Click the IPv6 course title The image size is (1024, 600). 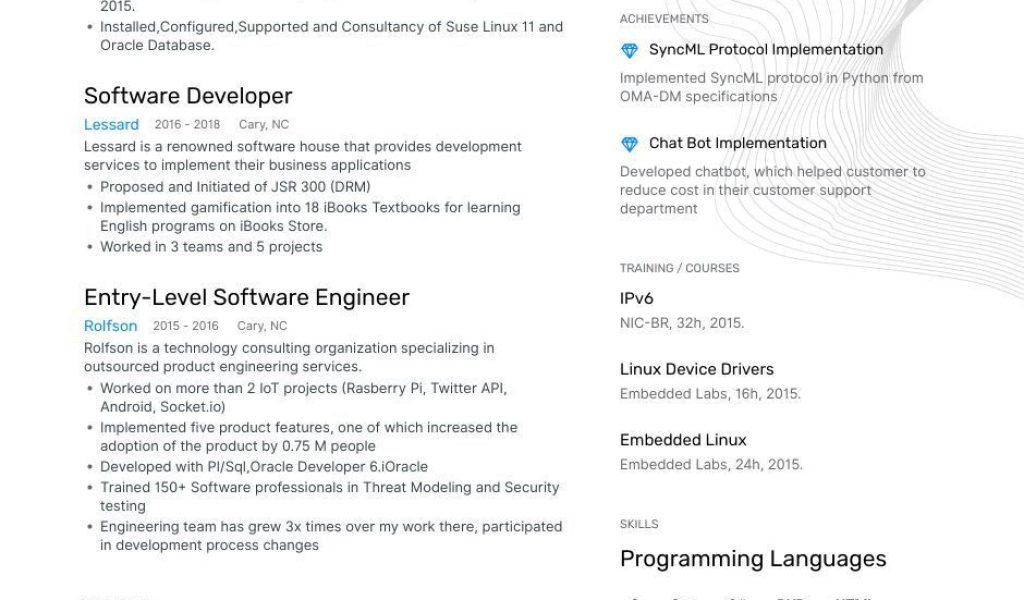[x=636, y=298]
